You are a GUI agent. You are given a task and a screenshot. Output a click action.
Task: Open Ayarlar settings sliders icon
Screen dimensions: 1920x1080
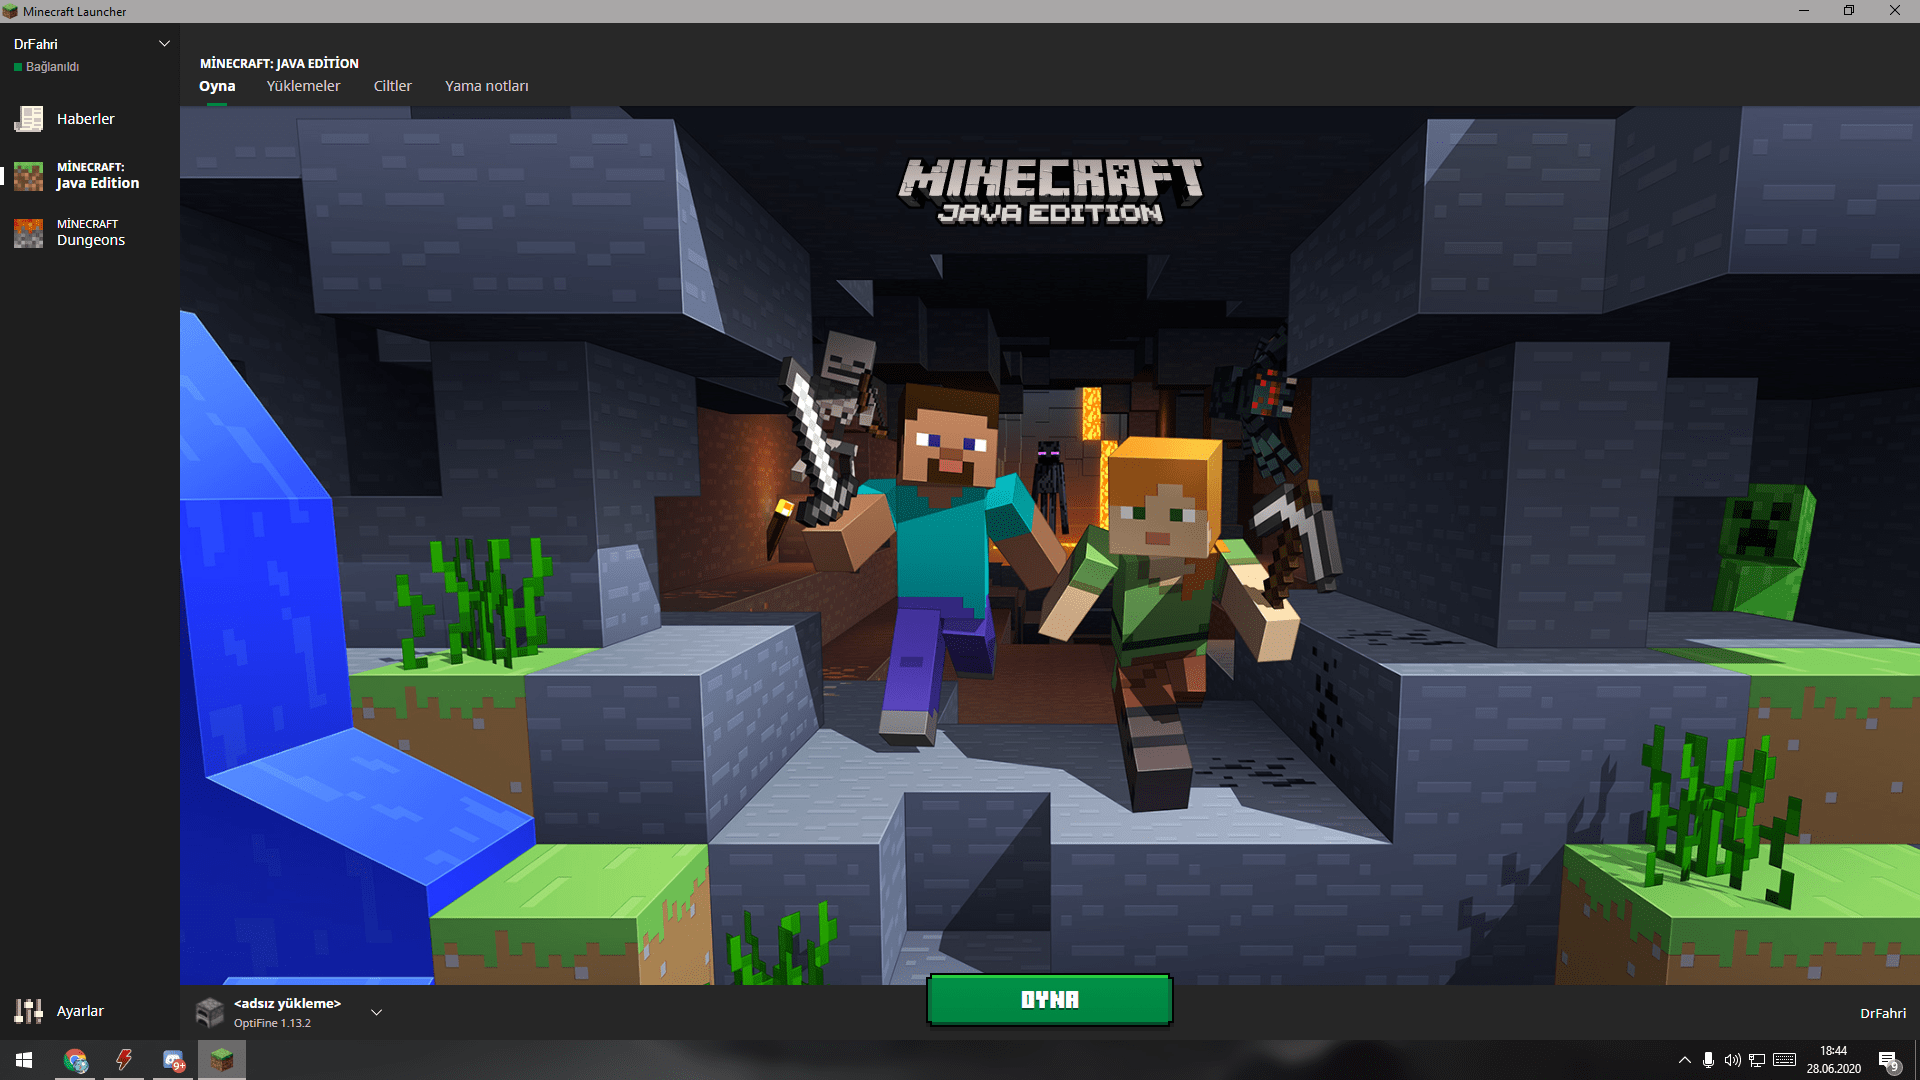(29, 1011)
